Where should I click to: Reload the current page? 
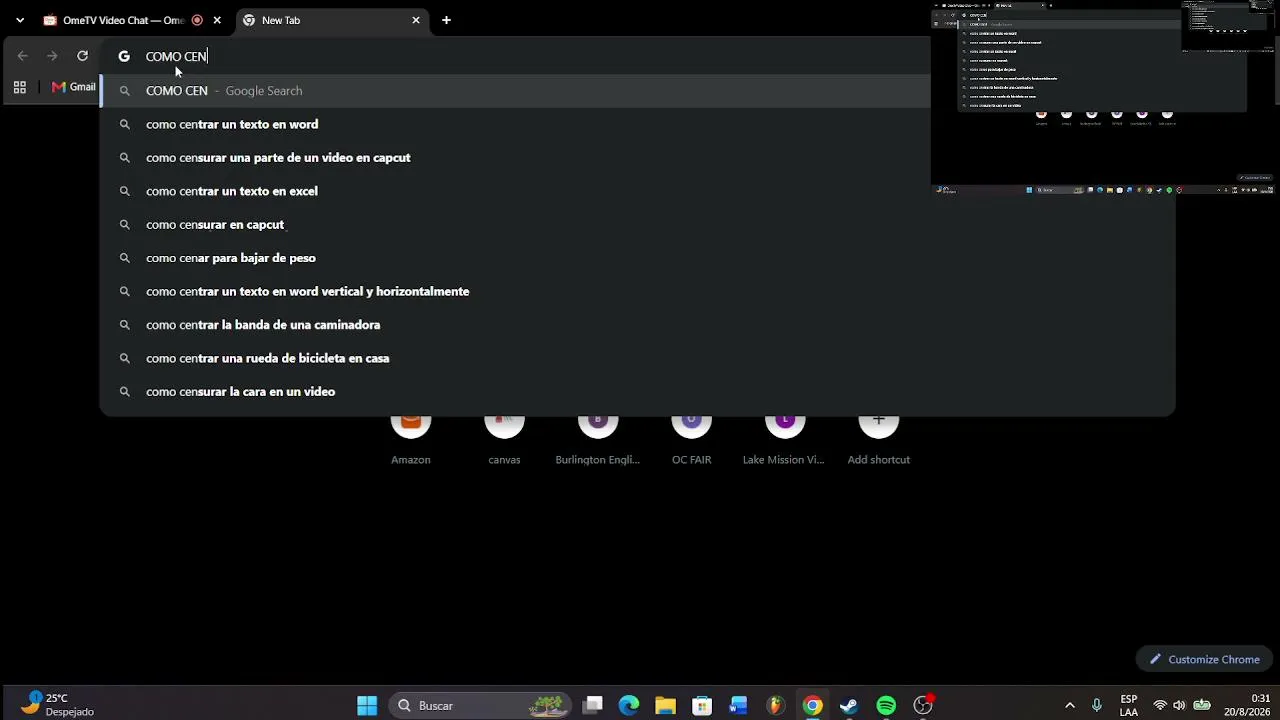82,56
